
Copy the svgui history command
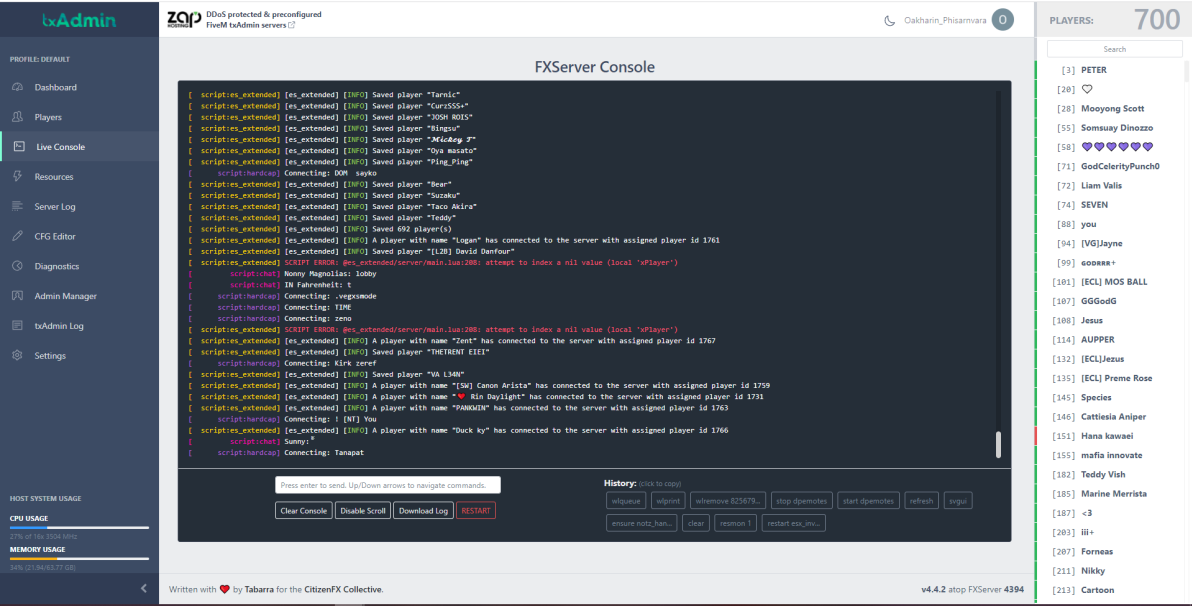coord(958,500)
